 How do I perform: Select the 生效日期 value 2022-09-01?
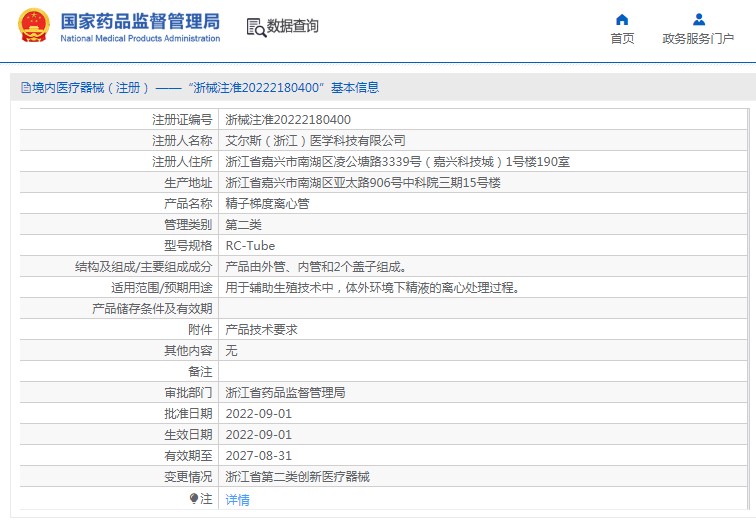[259, 435]
